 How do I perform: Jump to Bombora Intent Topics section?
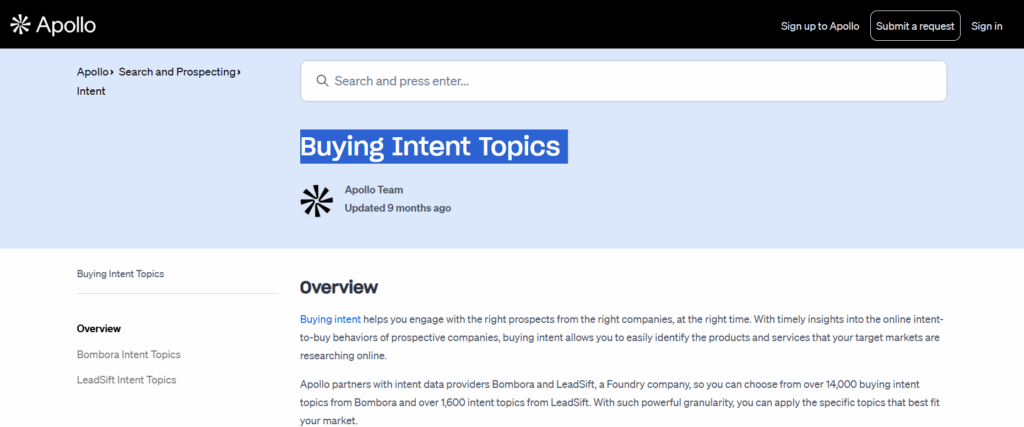pyautogui.click(x=128, y=354)
